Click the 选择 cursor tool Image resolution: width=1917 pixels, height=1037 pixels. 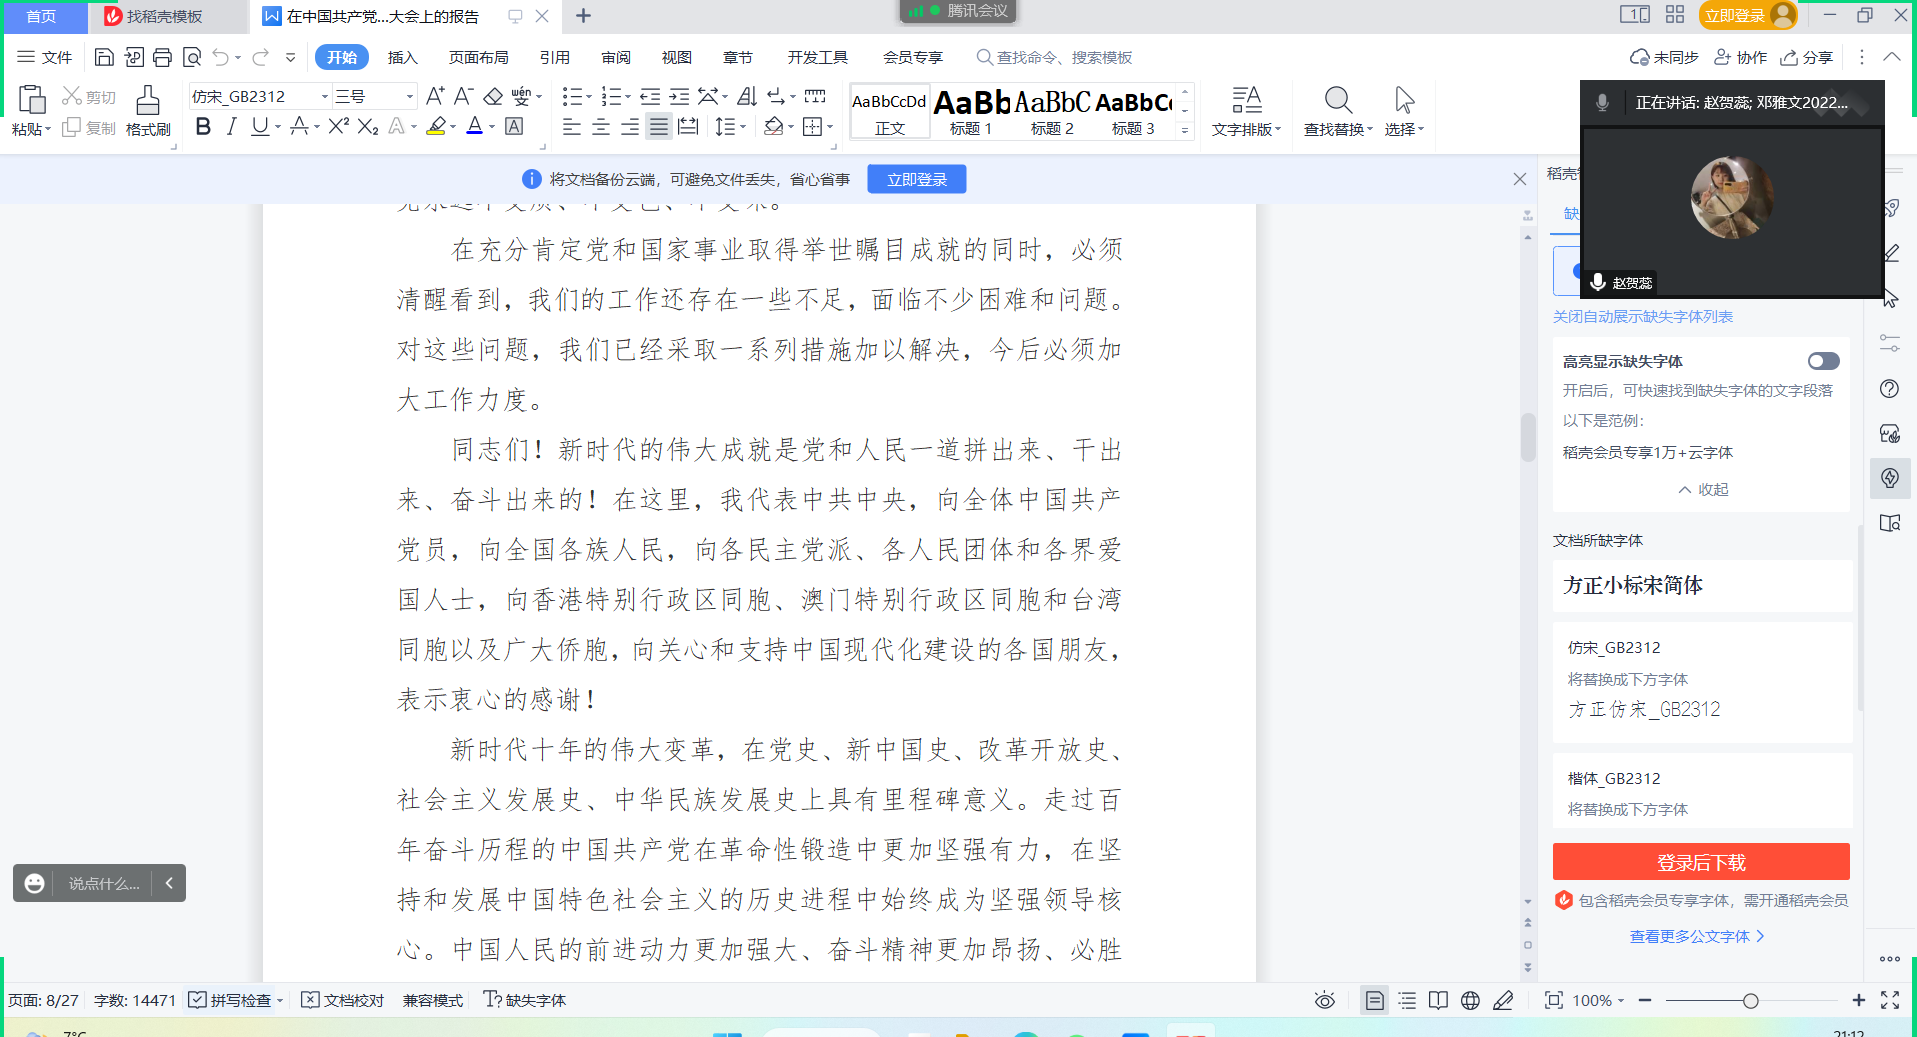[x=1404, y=110]
